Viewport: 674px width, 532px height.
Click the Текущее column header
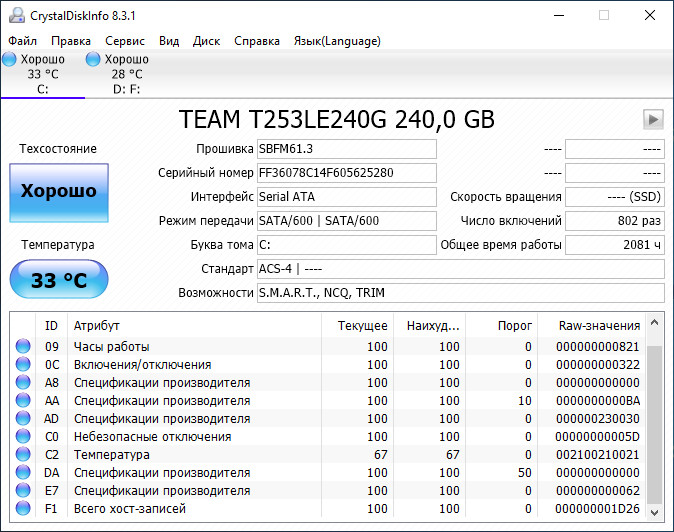tap(357, 326)
